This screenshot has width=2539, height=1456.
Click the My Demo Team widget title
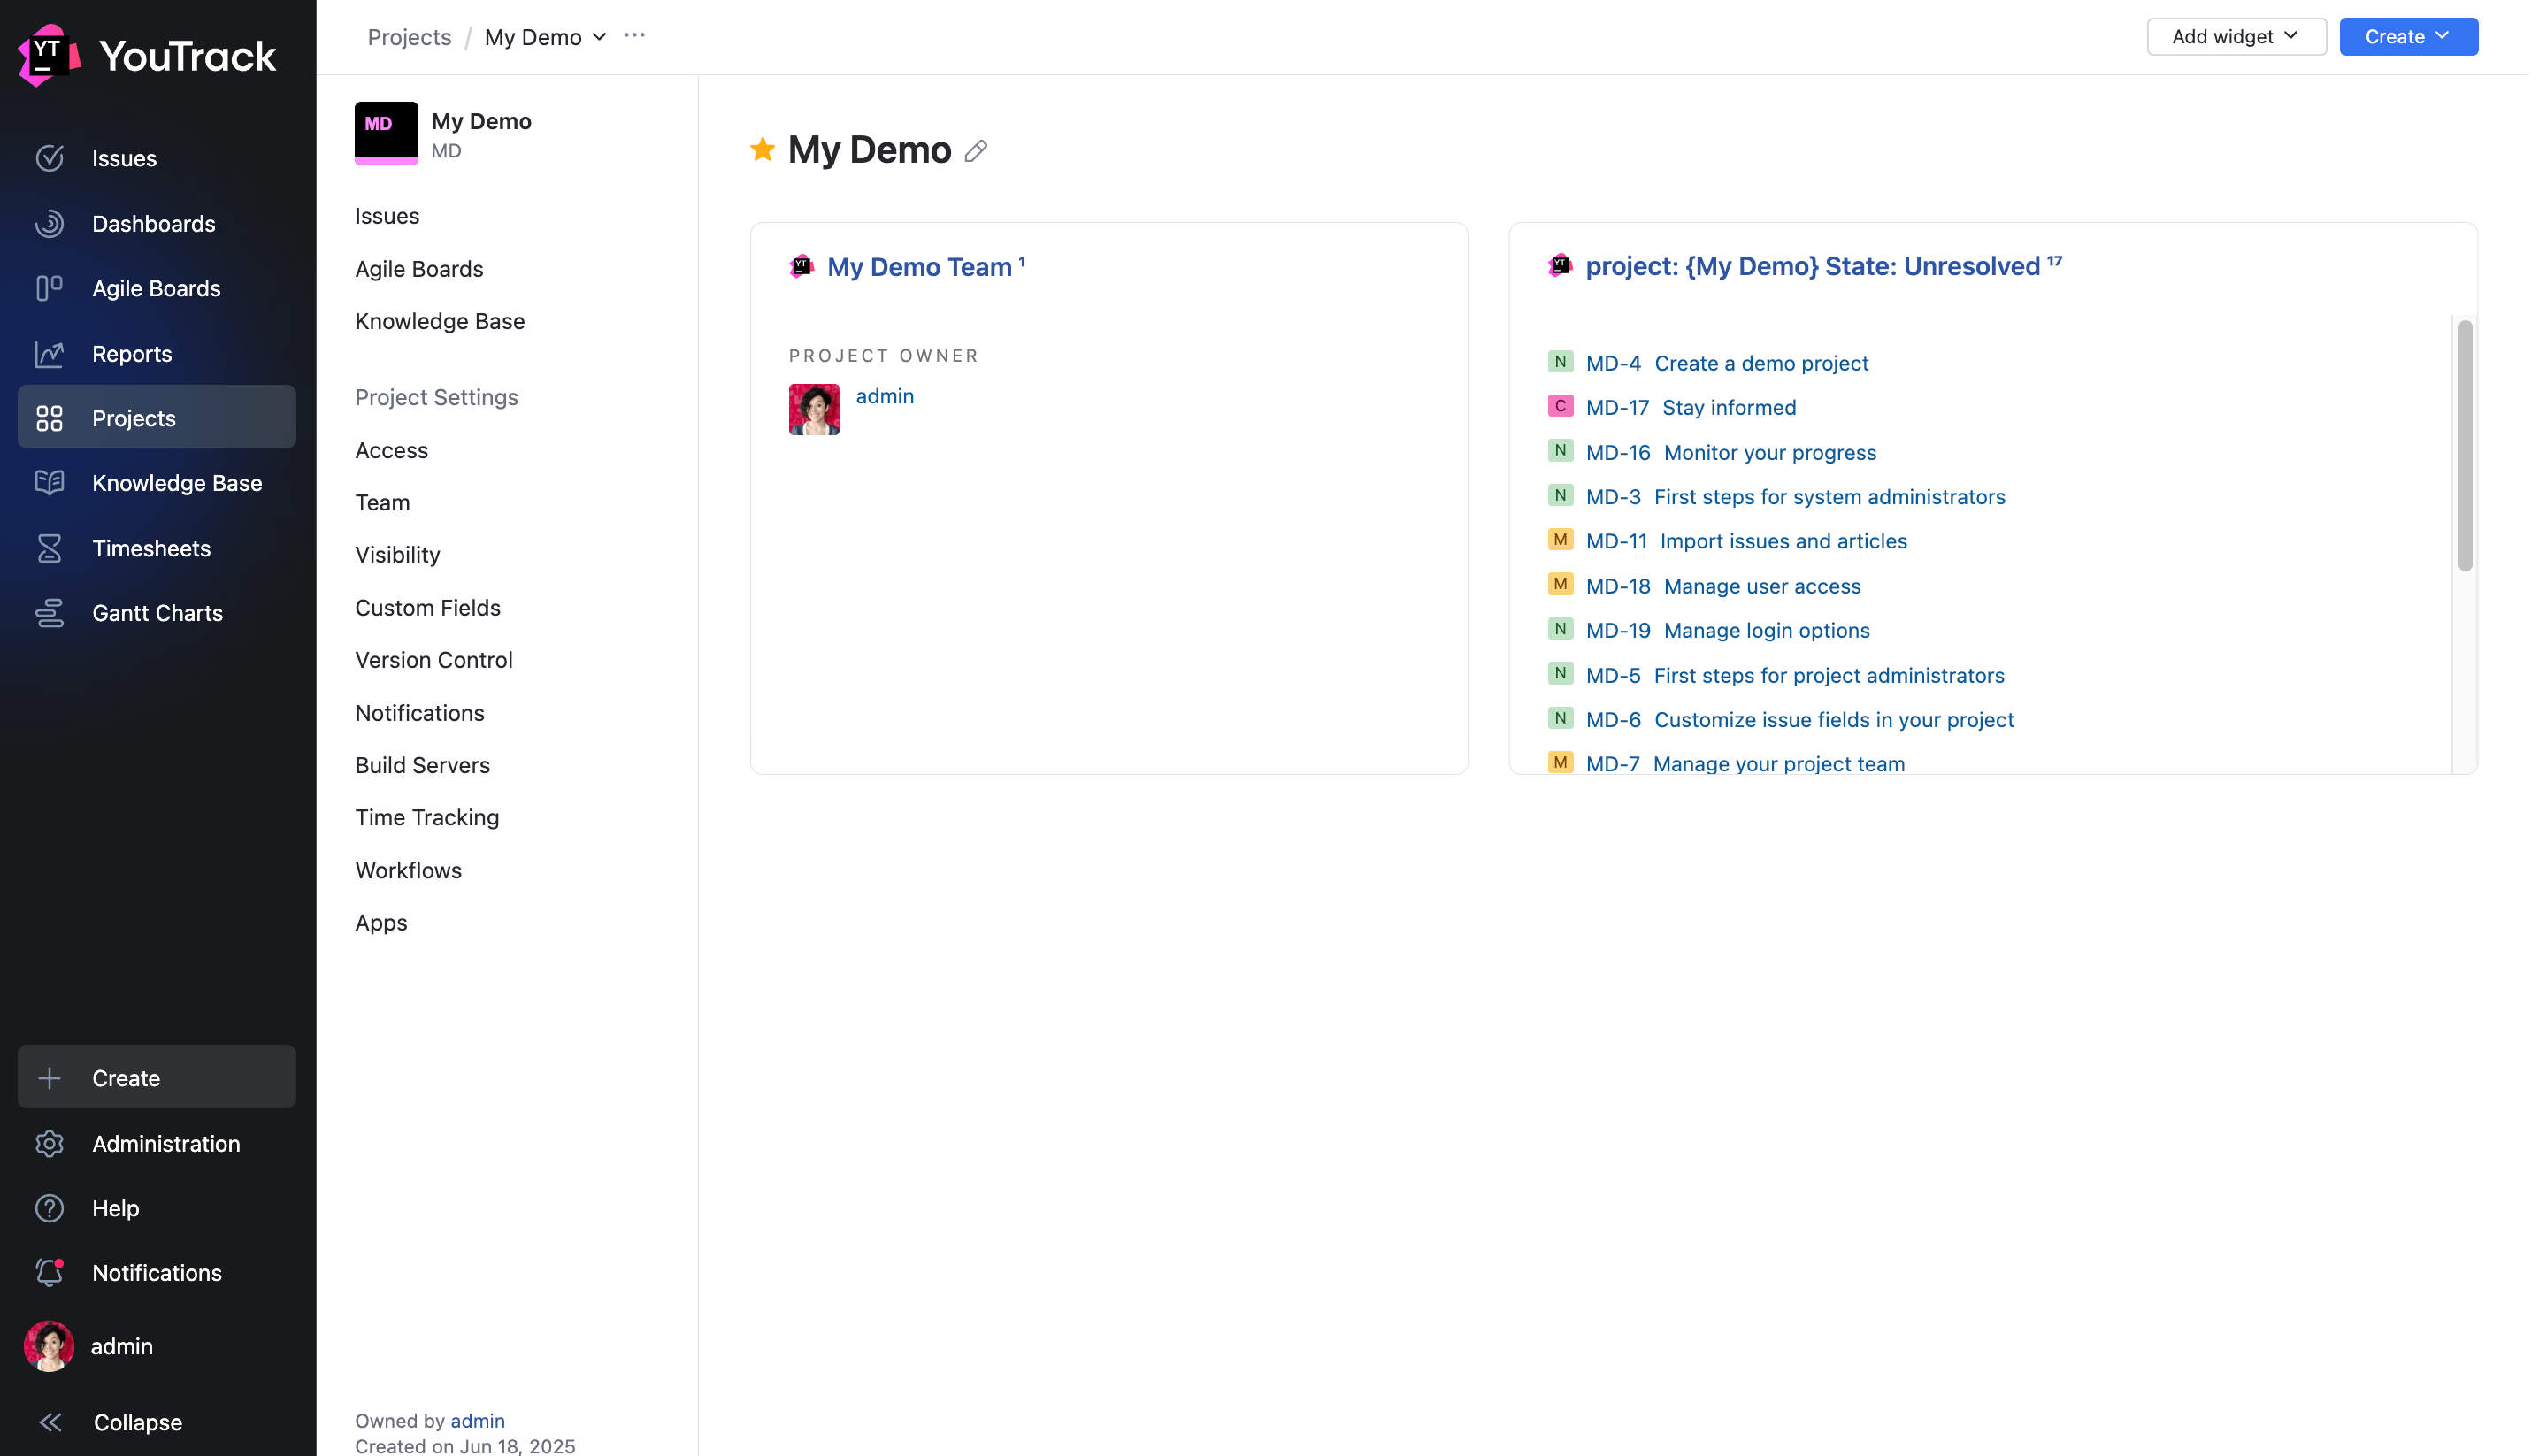tap(919, 267)
